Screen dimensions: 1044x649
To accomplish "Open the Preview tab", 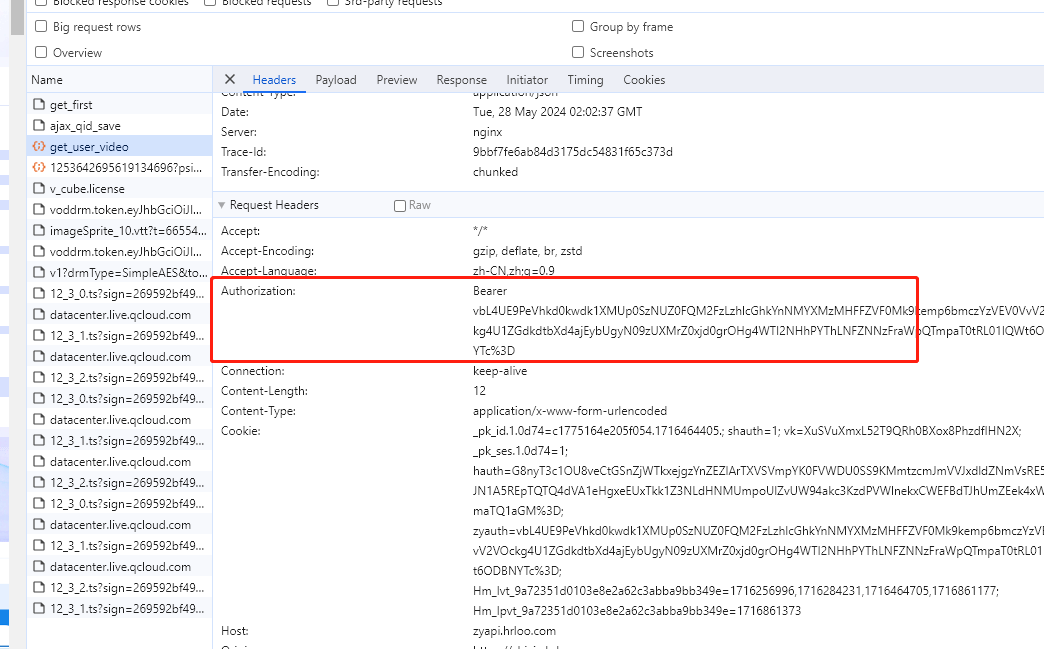I will coord(397,80).
